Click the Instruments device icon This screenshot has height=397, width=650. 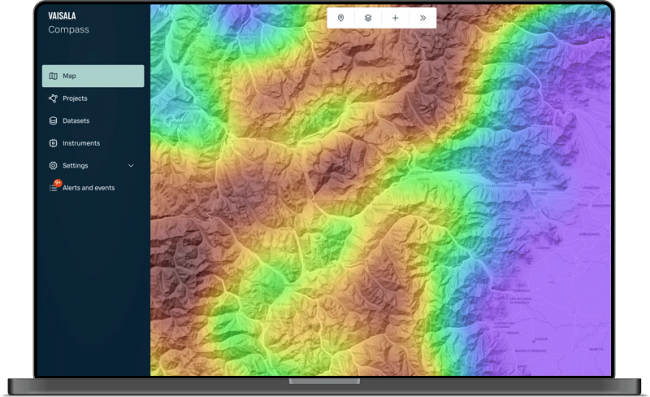click(53, 143)
